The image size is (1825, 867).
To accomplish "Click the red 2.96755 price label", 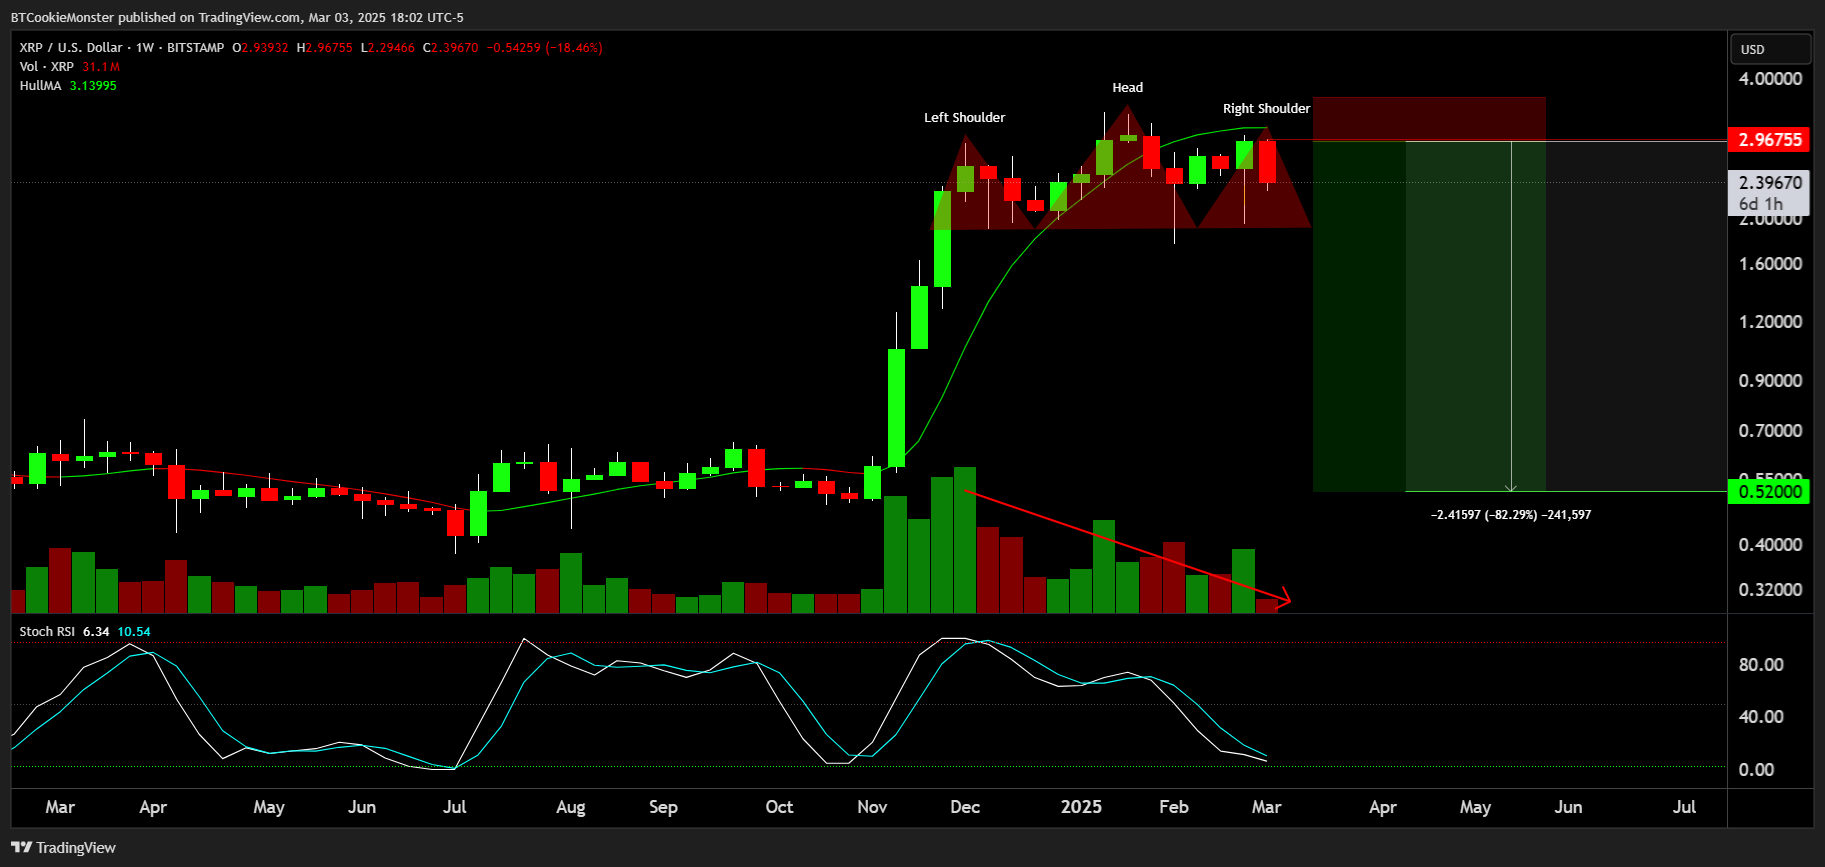I will click(1769, 139).
